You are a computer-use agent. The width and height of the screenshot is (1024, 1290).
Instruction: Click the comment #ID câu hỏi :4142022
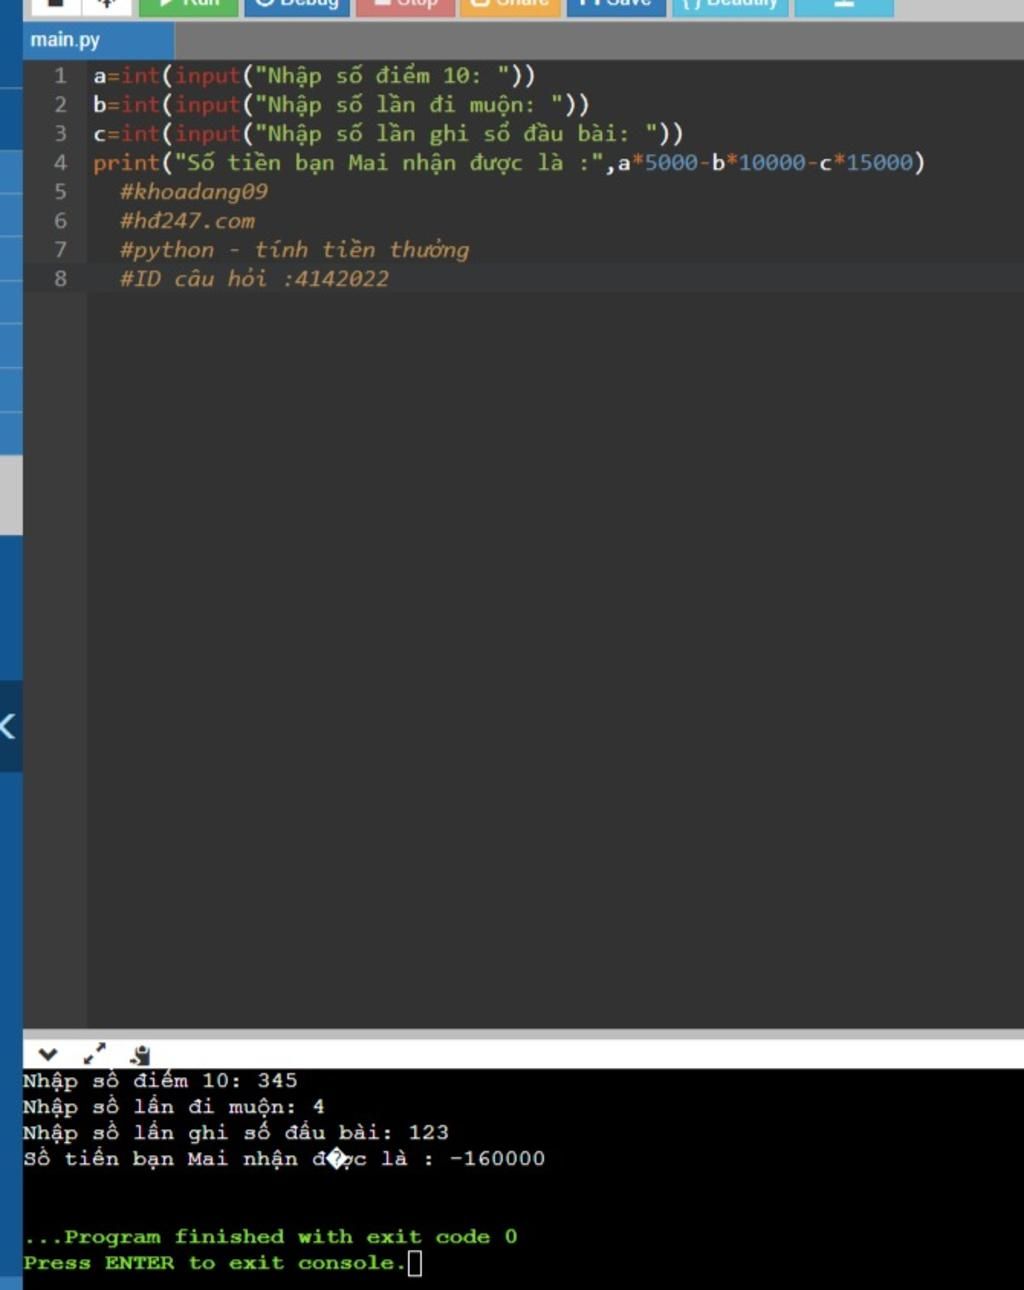[x=254, y=279]
